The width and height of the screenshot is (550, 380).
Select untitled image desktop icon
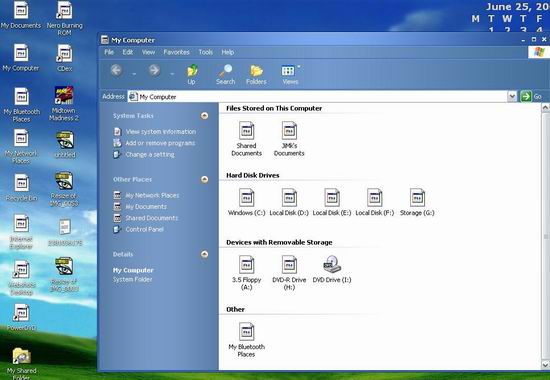65,144
